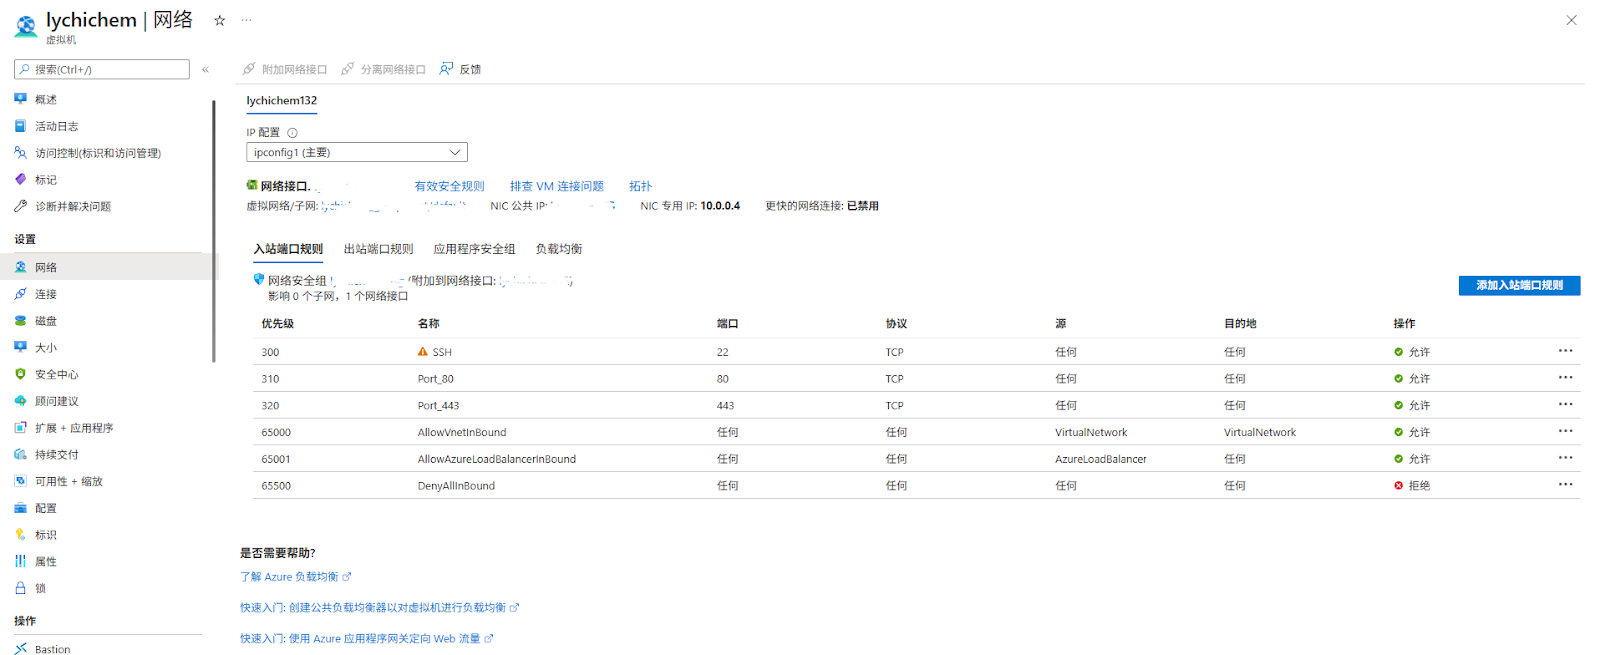Open 顾问建议 advisor icon
This screenshot has height=655, width=1600.
(x=20, y=401)
